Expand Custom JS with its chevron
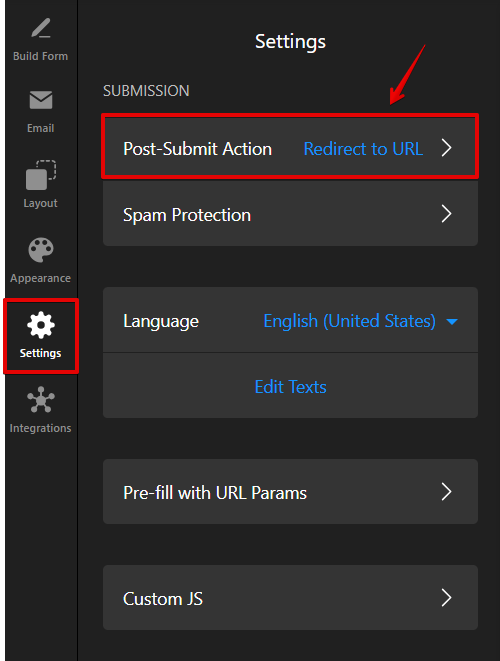This screenshot has height=661, width=500. 447,597
